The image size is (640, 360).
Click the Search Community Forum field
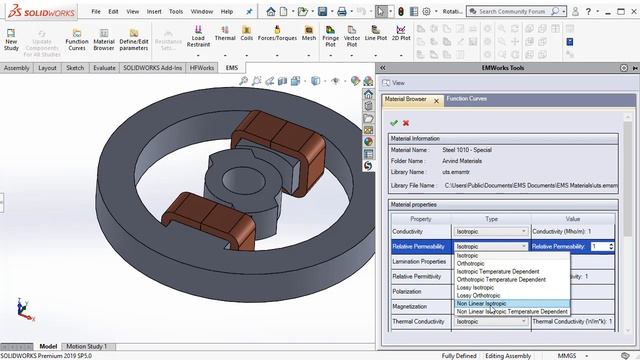coord(512,11)
